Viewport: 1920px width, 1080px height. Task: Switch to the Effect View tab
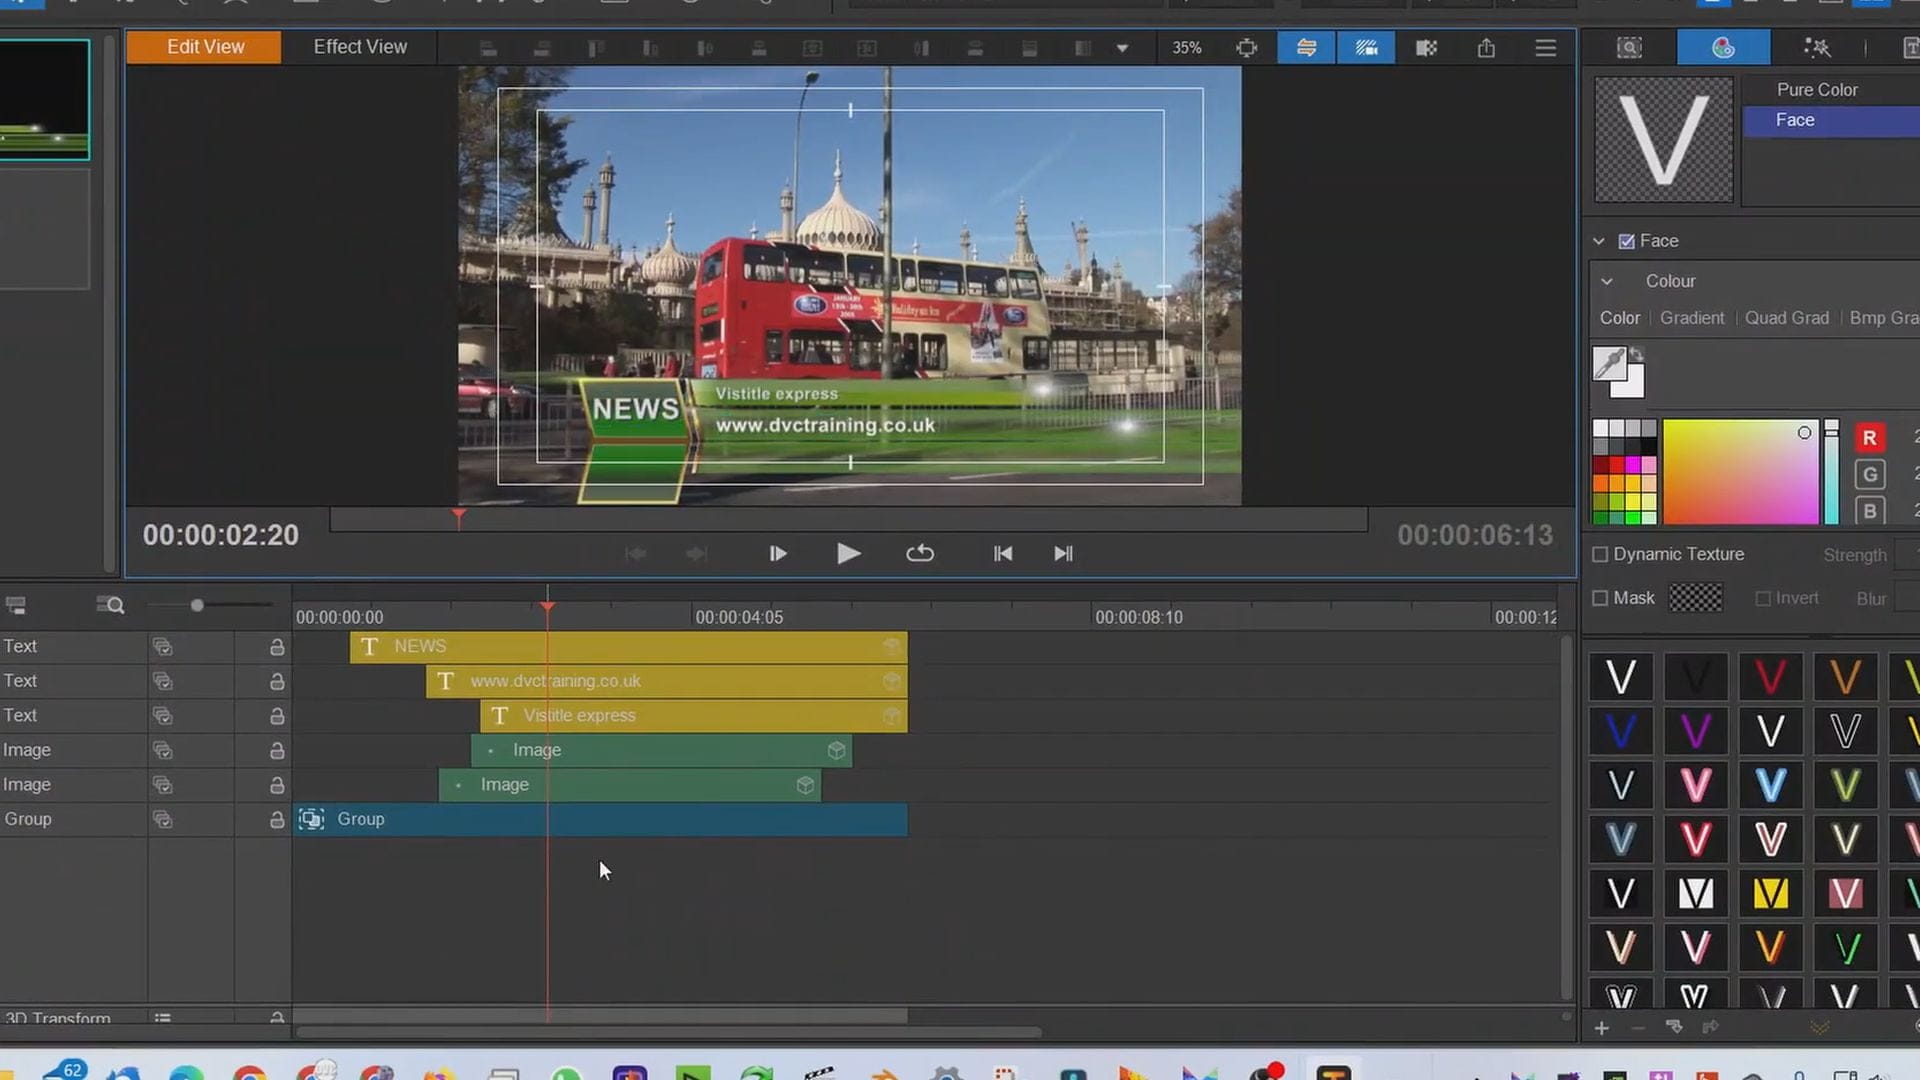point(360,47)
